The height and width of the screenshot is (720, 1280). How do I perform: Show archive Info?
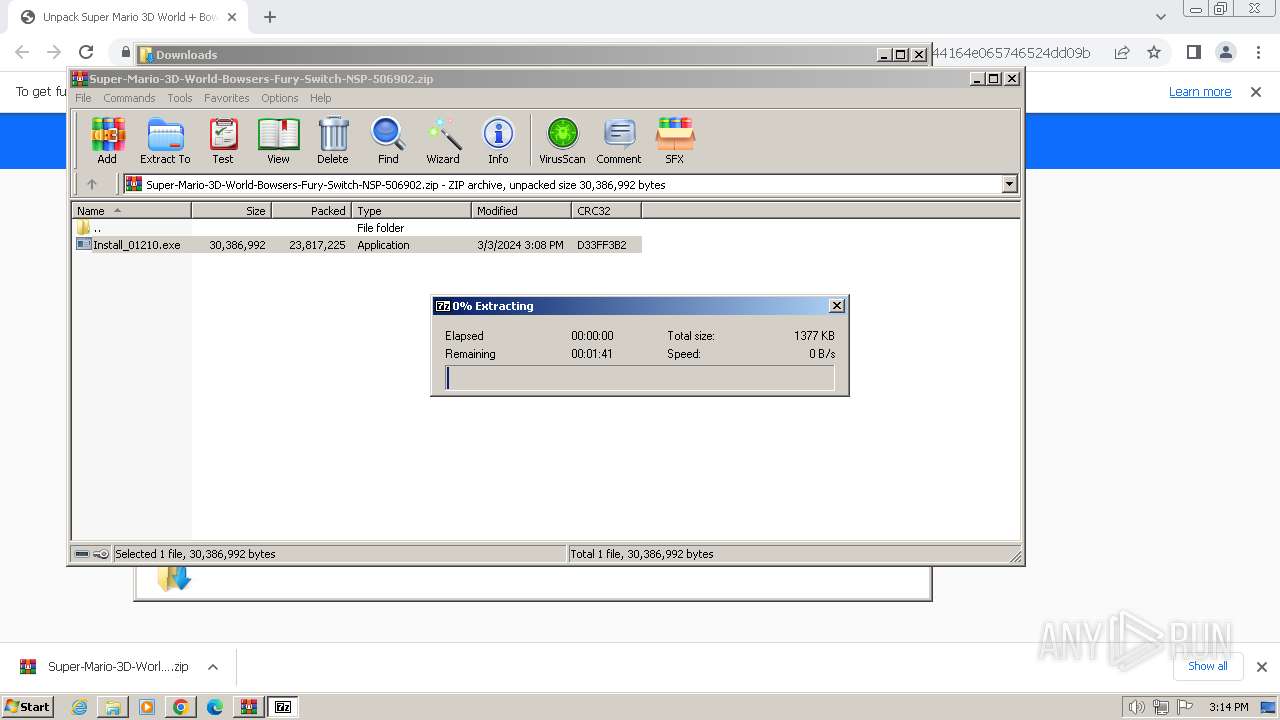tap(498, 140)
